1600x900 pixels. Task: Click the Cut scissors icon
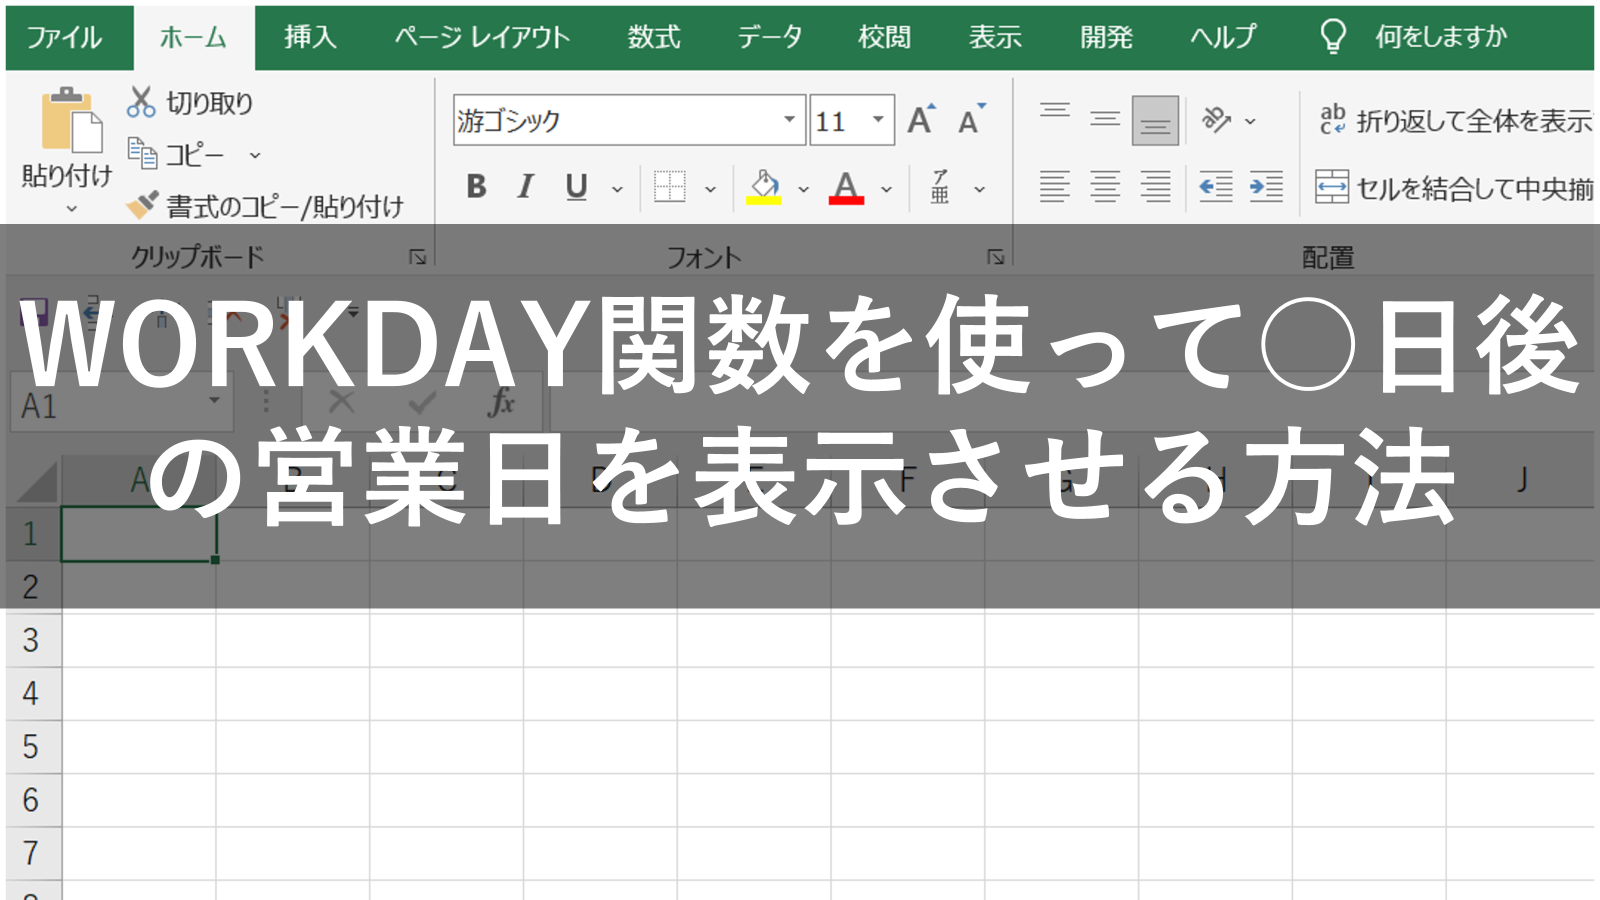[141, 102]
